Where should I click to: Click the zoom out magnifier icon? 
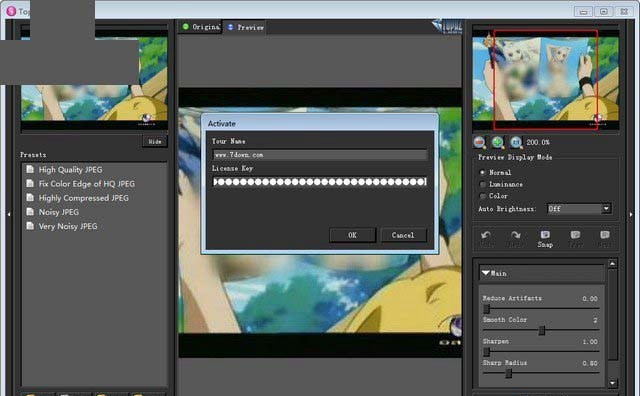coord(479,142)
